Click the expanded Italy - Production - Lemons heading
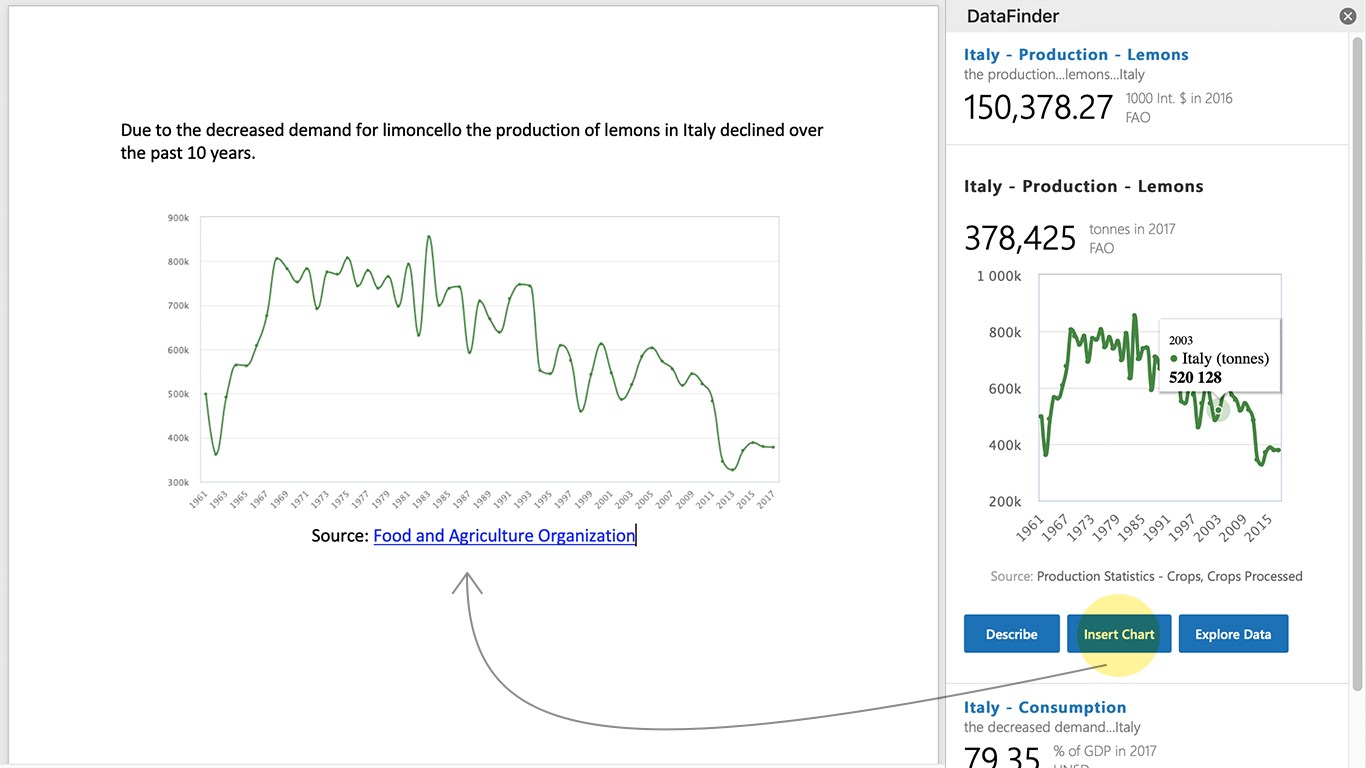This screenshot has height=768, width=1366. (x=1083, y=186)
